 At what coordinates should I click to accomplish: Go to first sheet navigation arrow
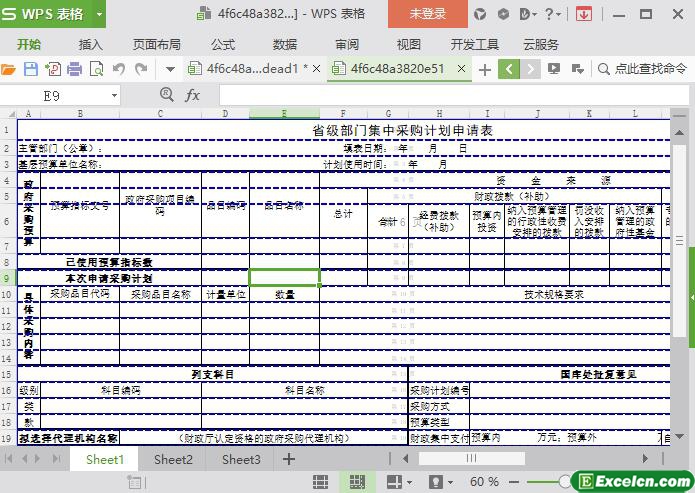pos(8,458)
